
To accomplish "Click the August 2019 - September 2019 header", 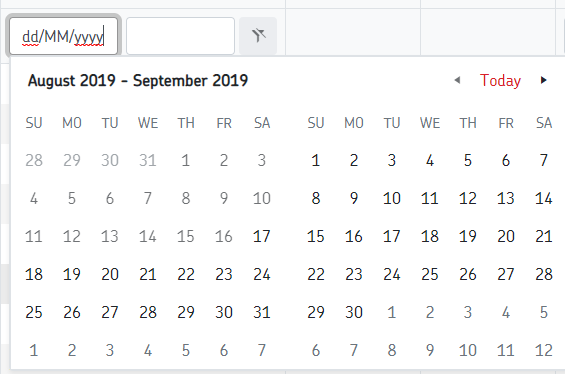I will pyautogui.click(x=138, y=80).
